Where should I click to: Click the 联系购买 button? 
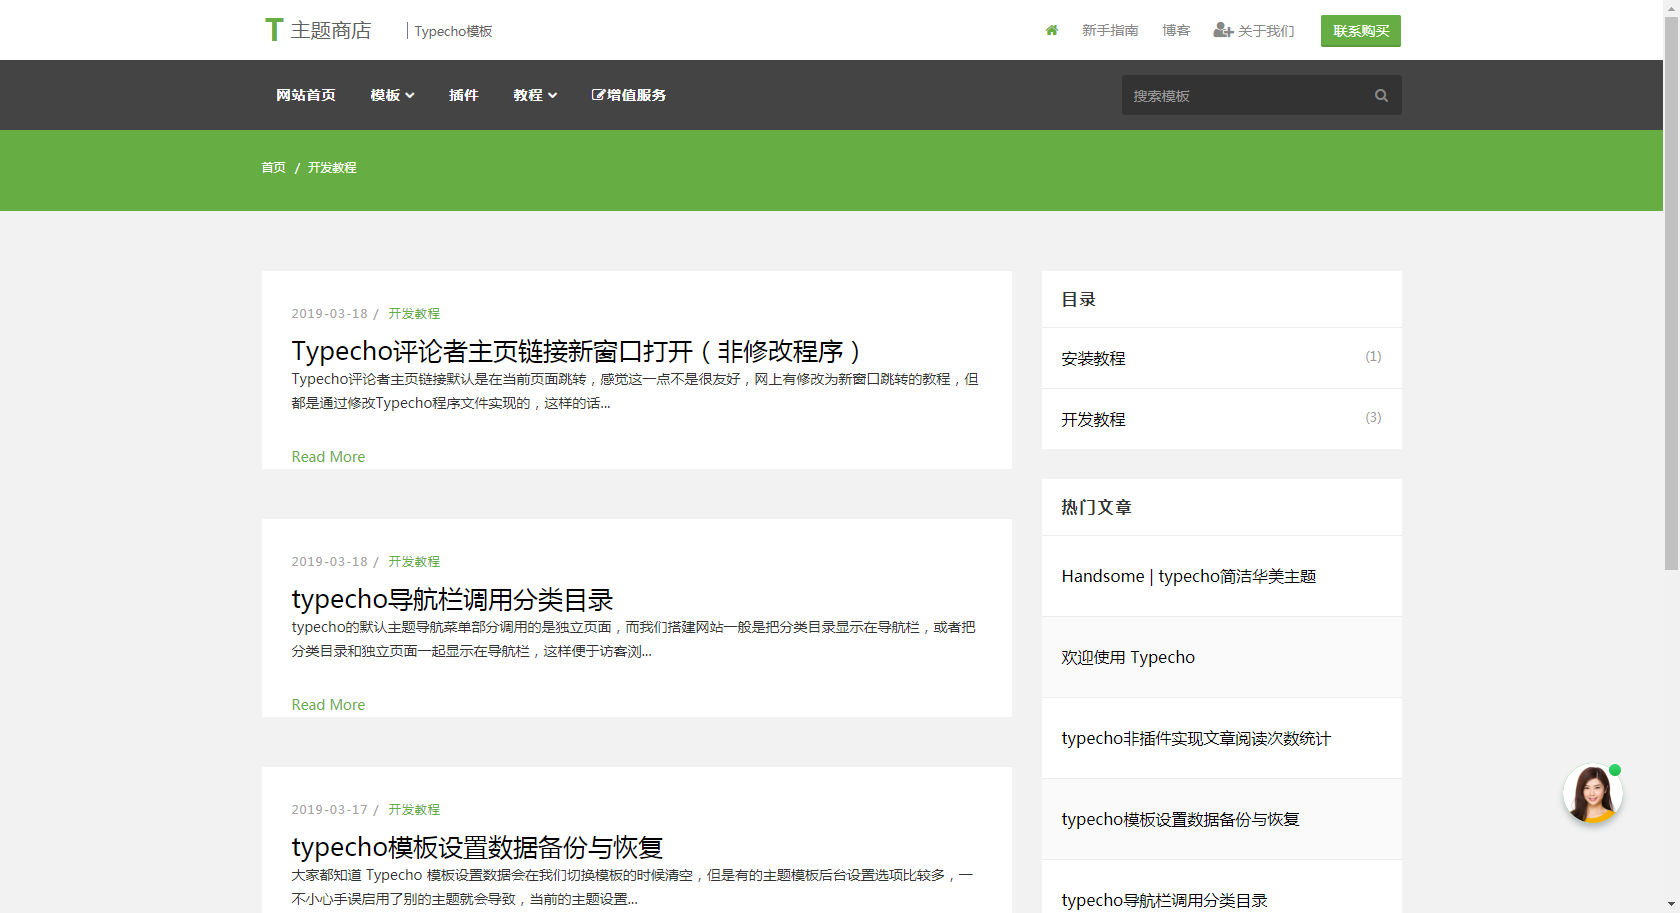point(1360,31)
